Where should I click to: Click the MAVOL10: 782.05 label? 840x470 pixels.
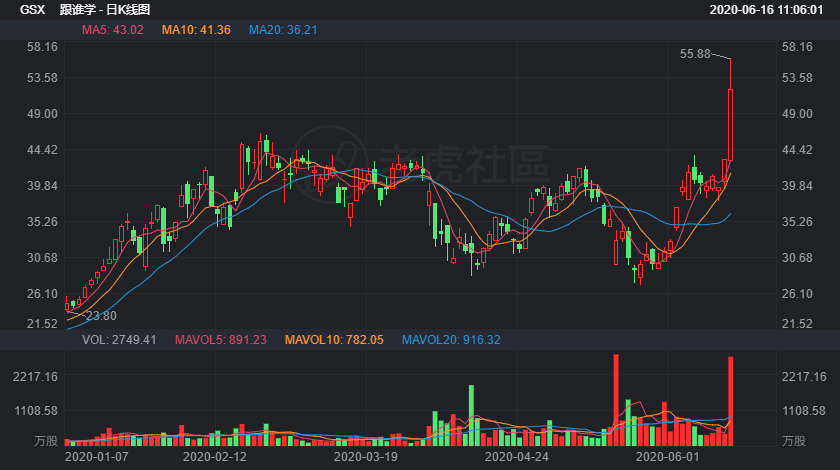pos(334,340)
